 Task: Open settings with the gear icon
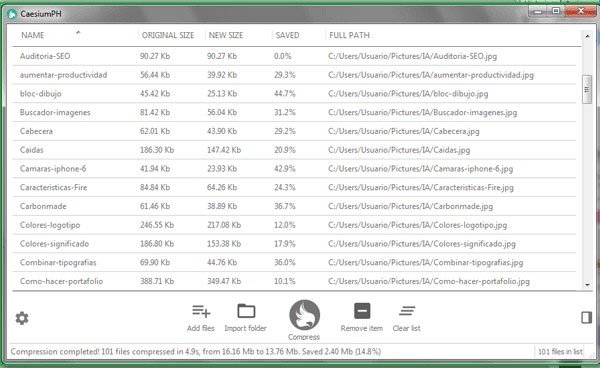pyautogui.click(x=22, y=318)
